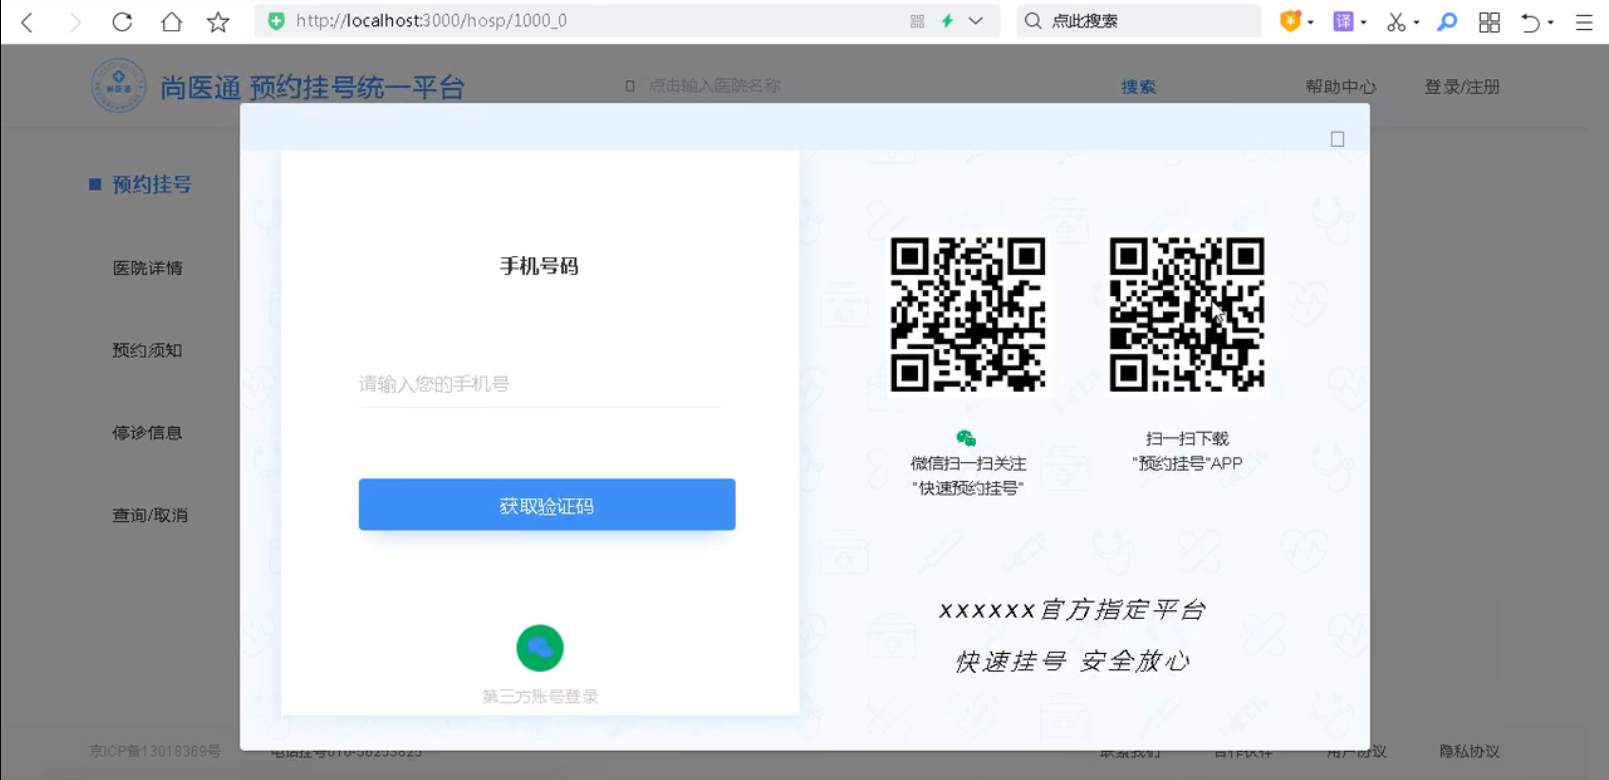
Task: Click the phone number input field
Action: [540, 384]
